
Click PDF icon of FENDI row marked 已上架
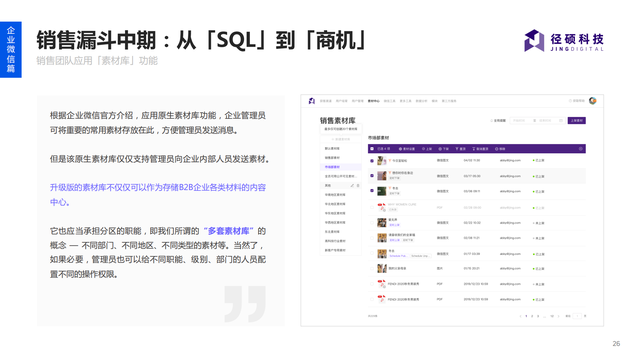coord(382,299)
